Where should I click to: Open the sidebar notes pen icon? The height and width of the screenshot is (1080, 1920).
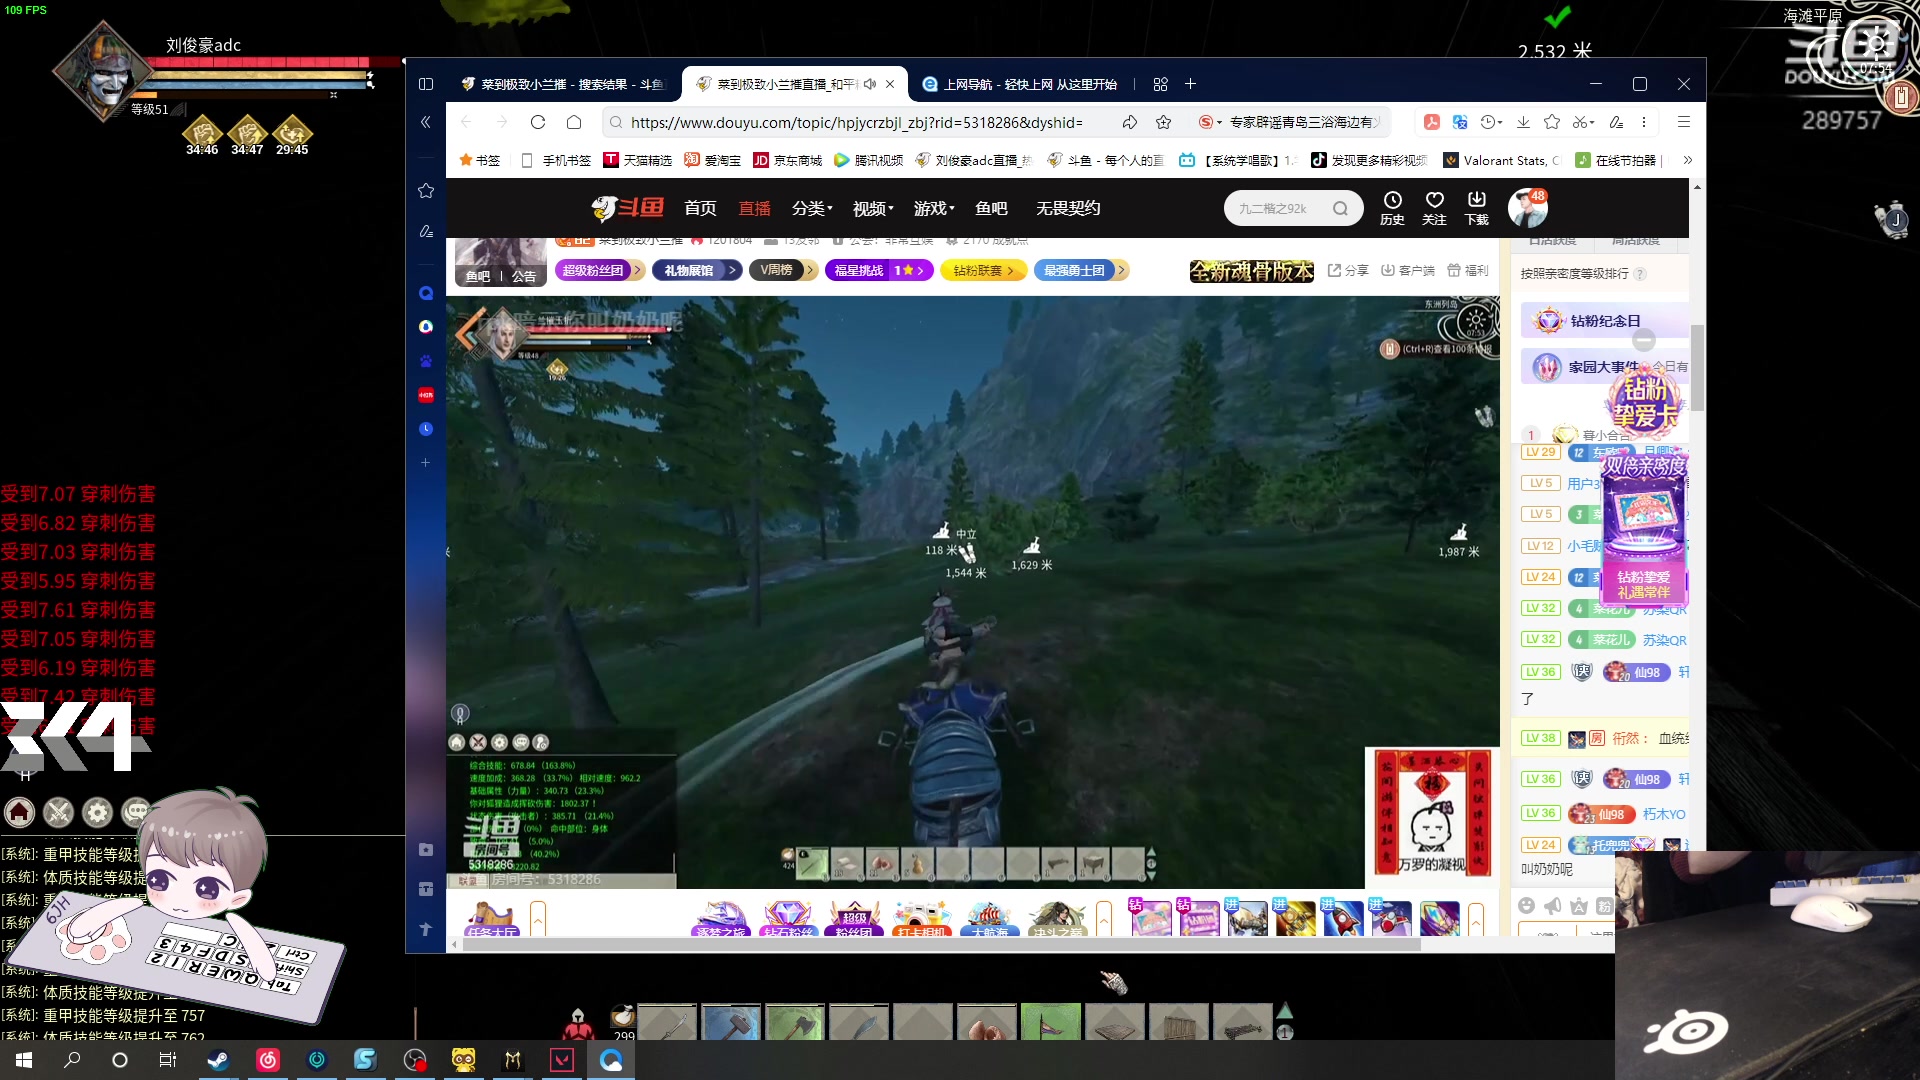[426, 231]
